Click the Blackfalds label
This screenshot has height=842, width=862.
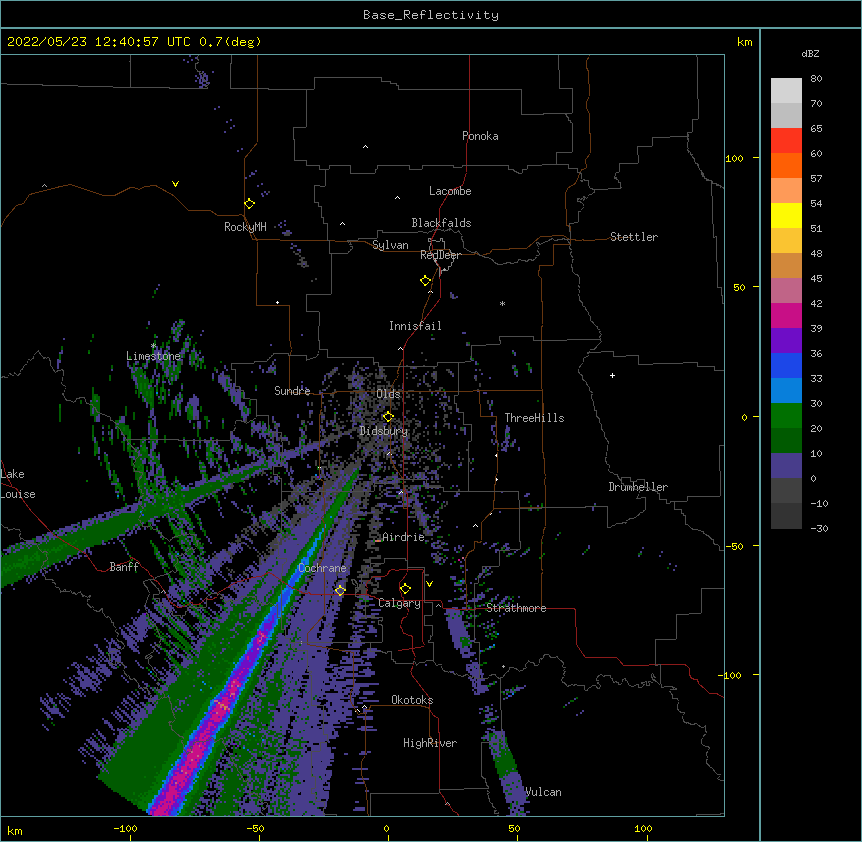pyautogui.click(x=441, y=223)
